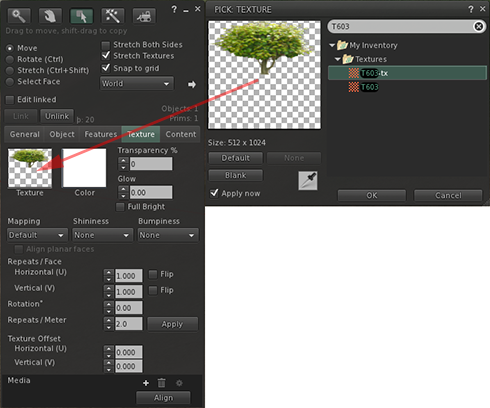Choose the Stretch (Ctrl+Shift) radio option

pos(10,71)
